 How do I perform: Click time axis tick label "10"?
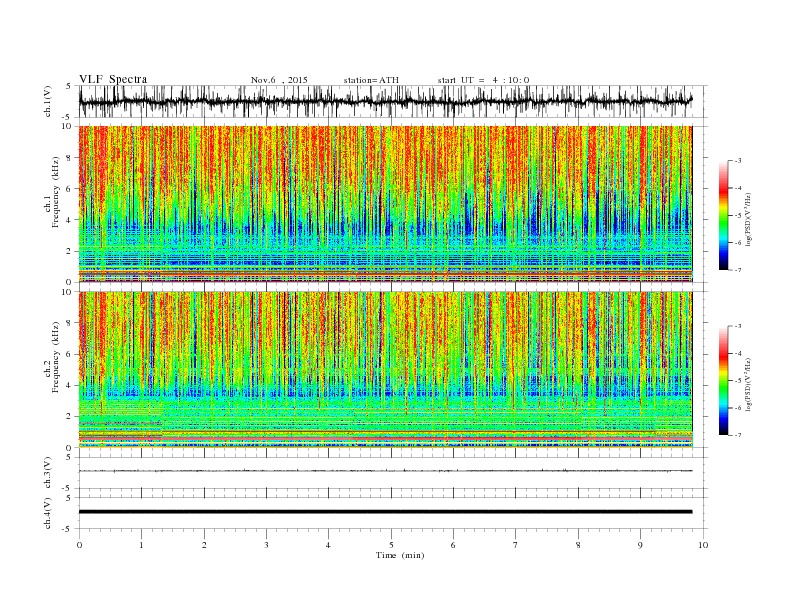point(703,545)
